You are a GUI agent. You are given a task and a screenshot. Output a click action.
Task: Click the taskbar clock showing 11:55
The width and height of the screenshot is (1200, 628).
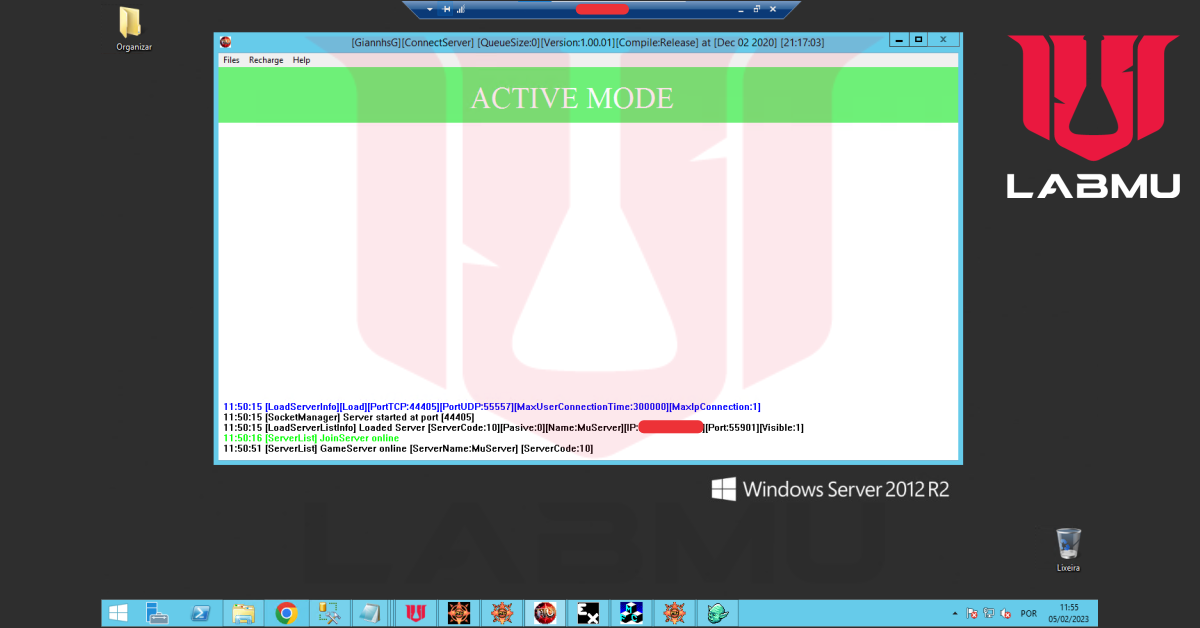[1069, 613]
